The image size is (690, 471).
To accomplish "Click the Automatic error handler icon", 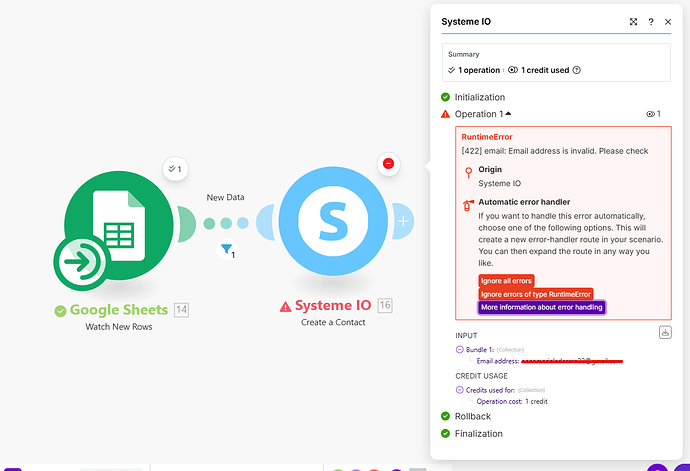I will 468,205.
